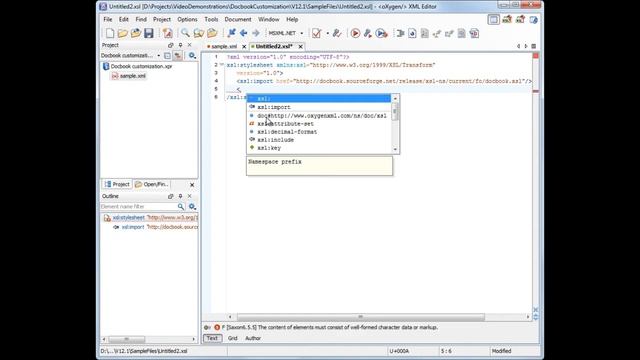
Task: Pin the Project panel
Action: tap(180, 45)
